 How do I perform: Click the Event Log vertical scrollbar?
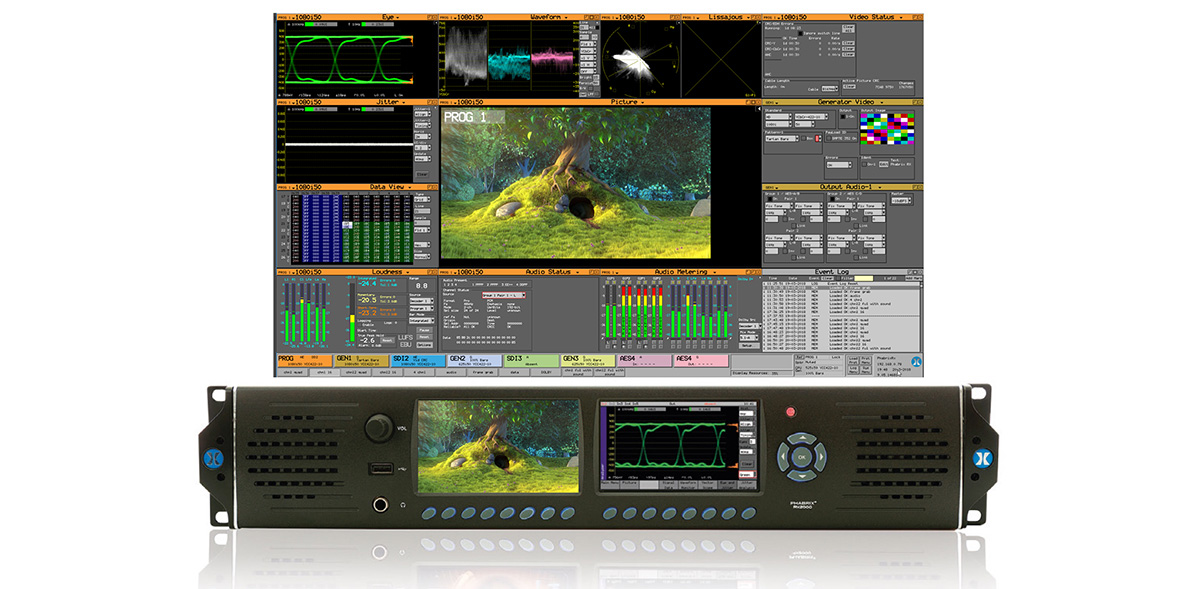919,315
